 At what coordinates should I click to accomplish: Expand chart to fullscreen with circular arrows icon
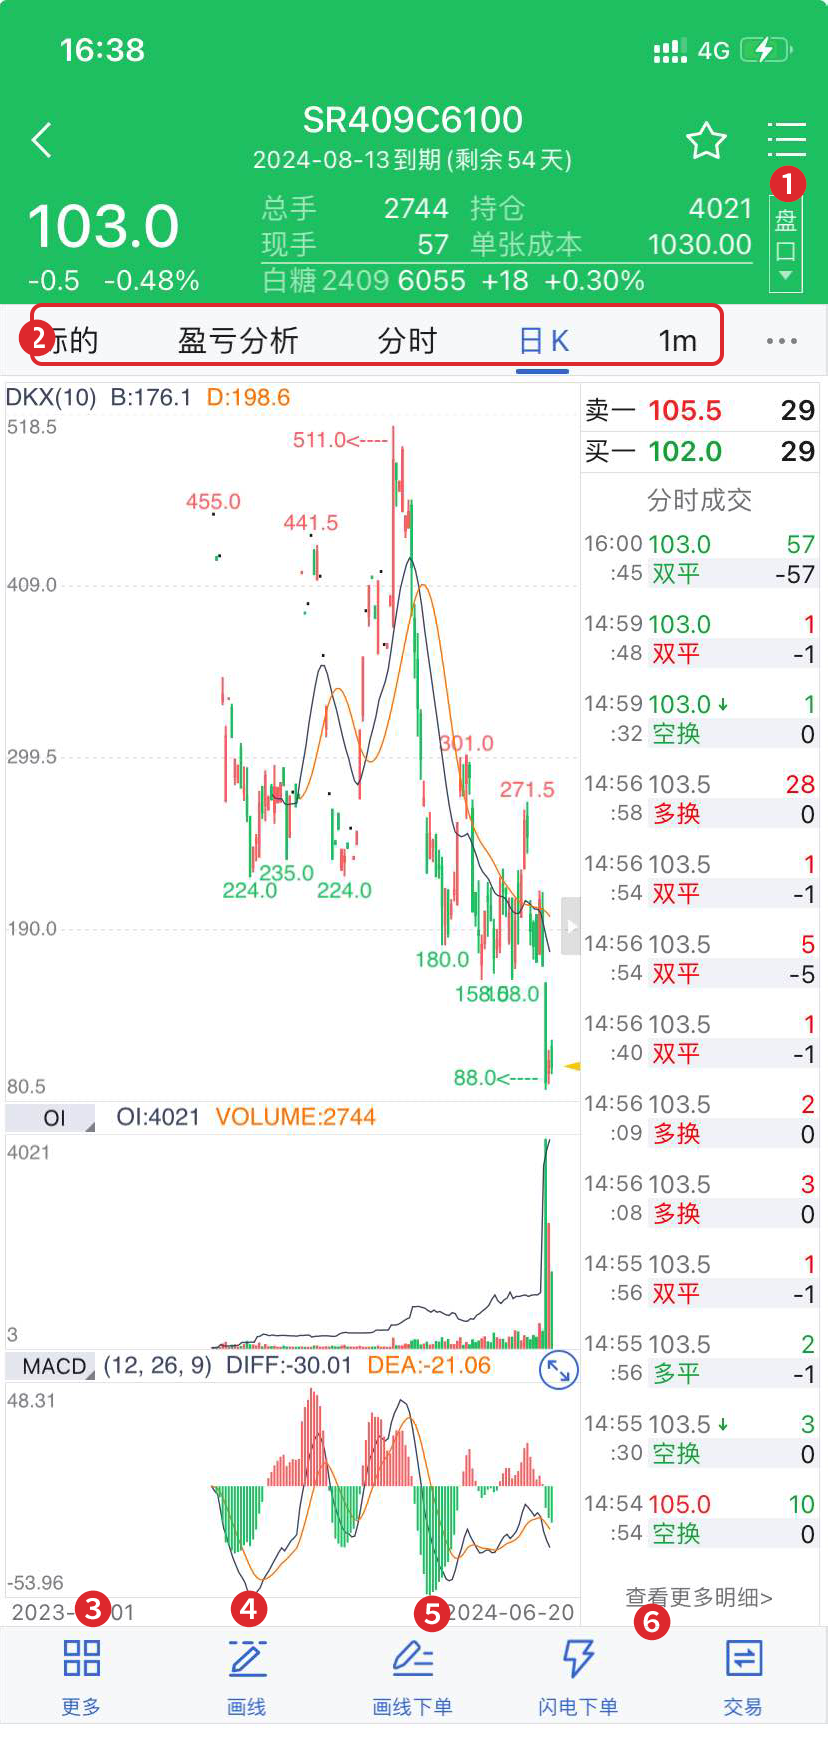coord(558,1370)
